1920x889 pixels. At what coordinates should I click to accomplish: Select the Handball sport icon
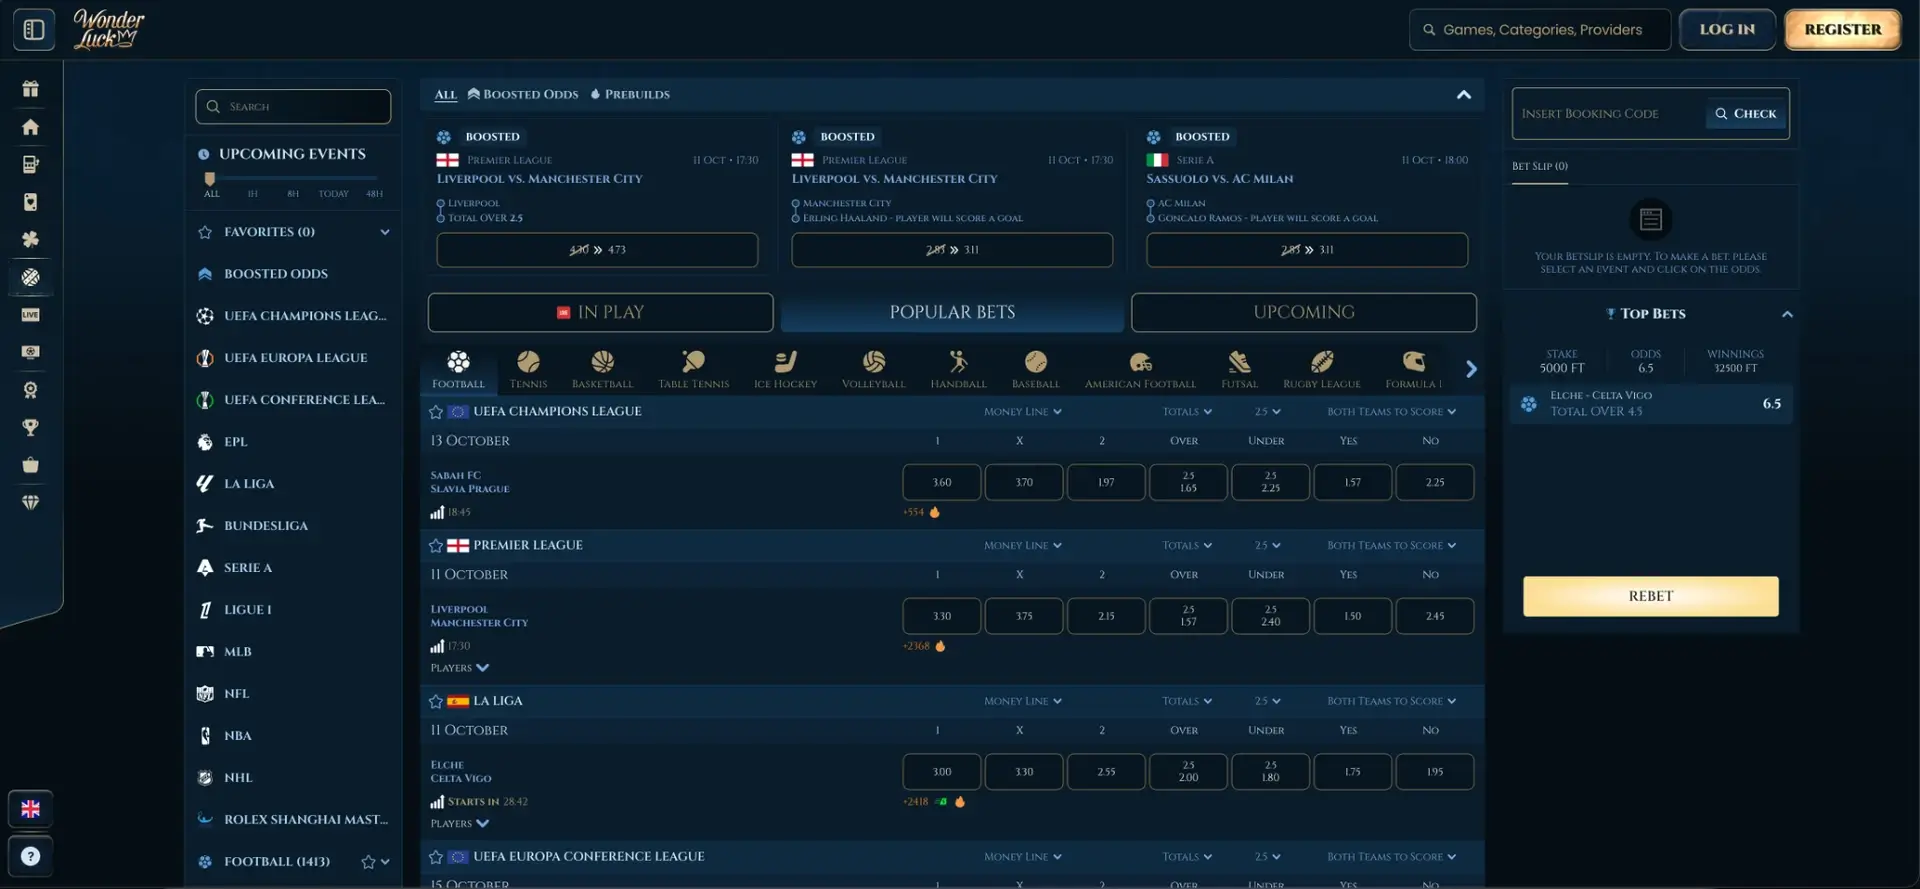958,369
